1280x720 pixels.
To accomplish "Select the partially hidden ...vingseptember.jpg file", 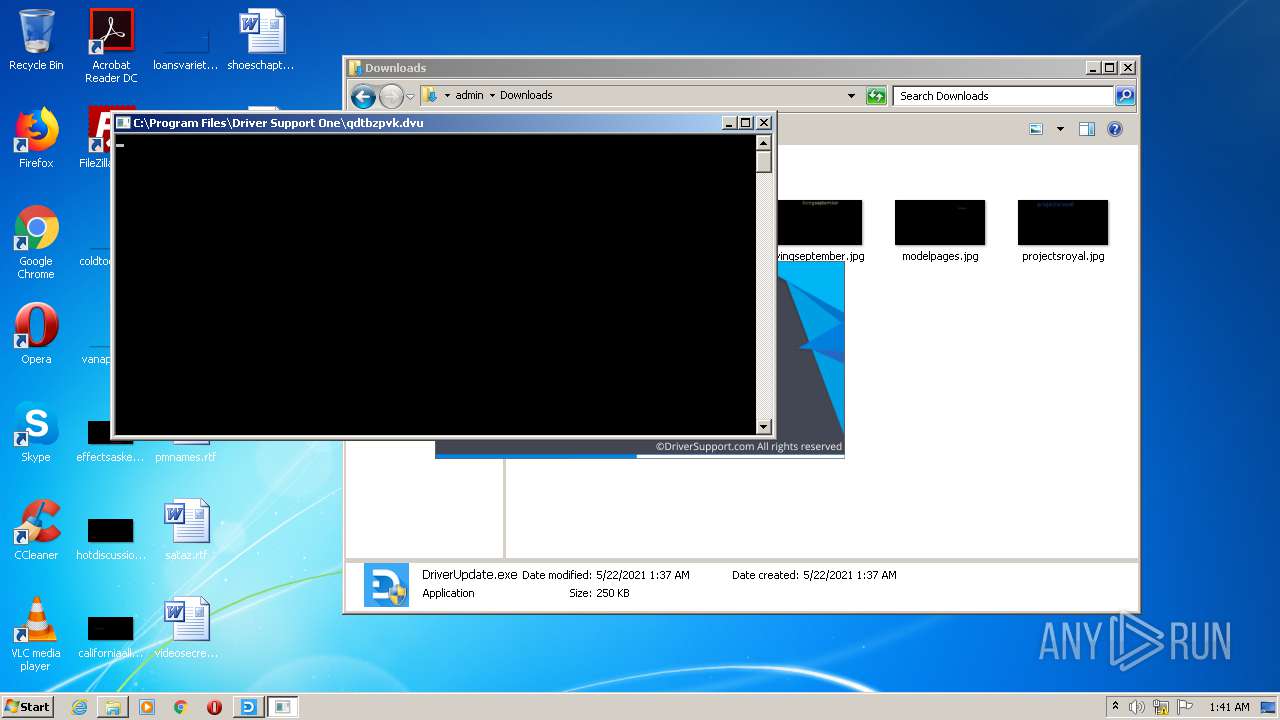I will pos(820,230).
